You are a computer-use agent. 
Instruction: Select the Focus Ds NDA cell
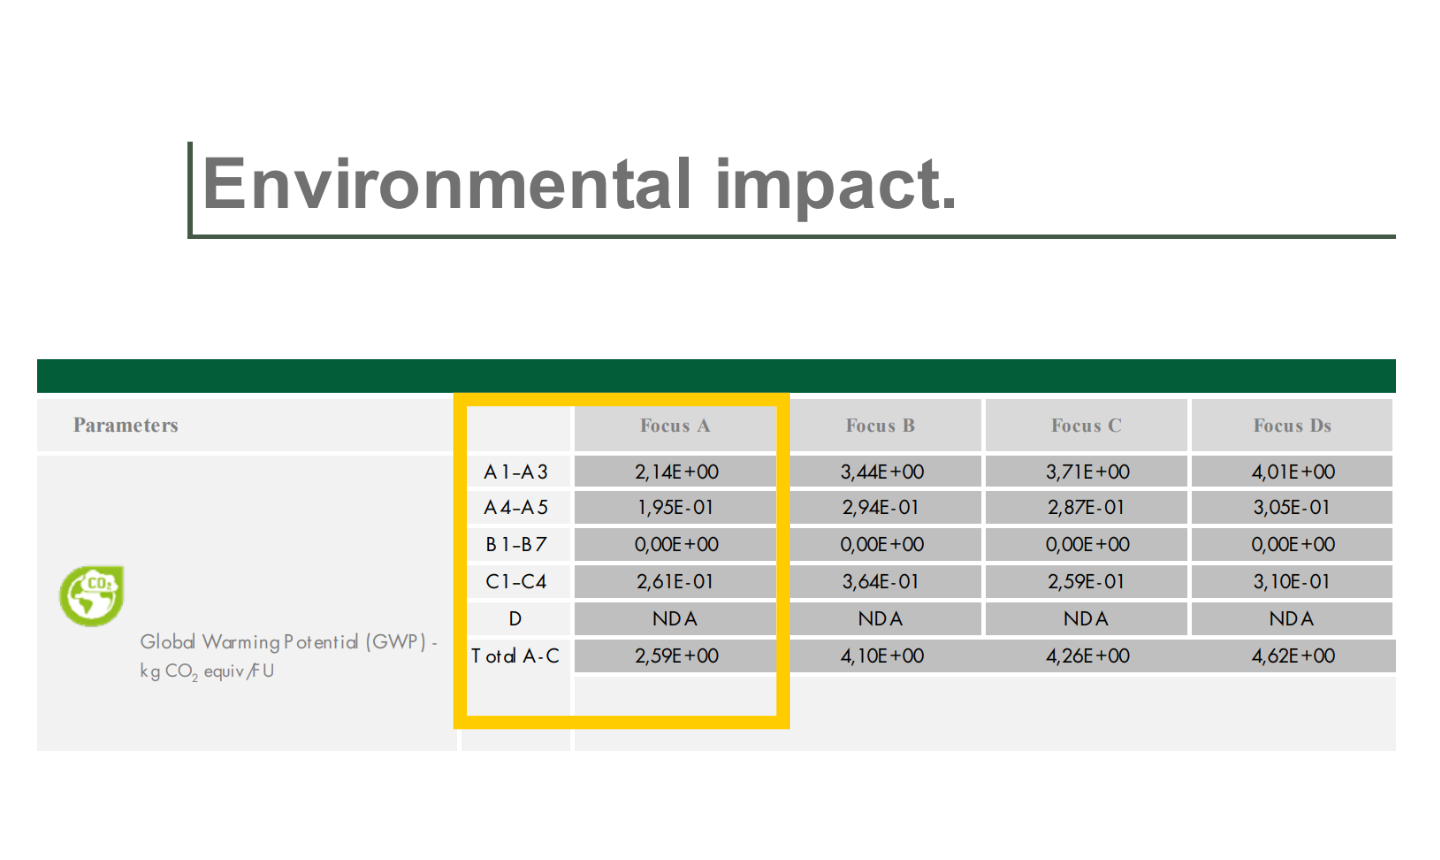coord(1292,619)
